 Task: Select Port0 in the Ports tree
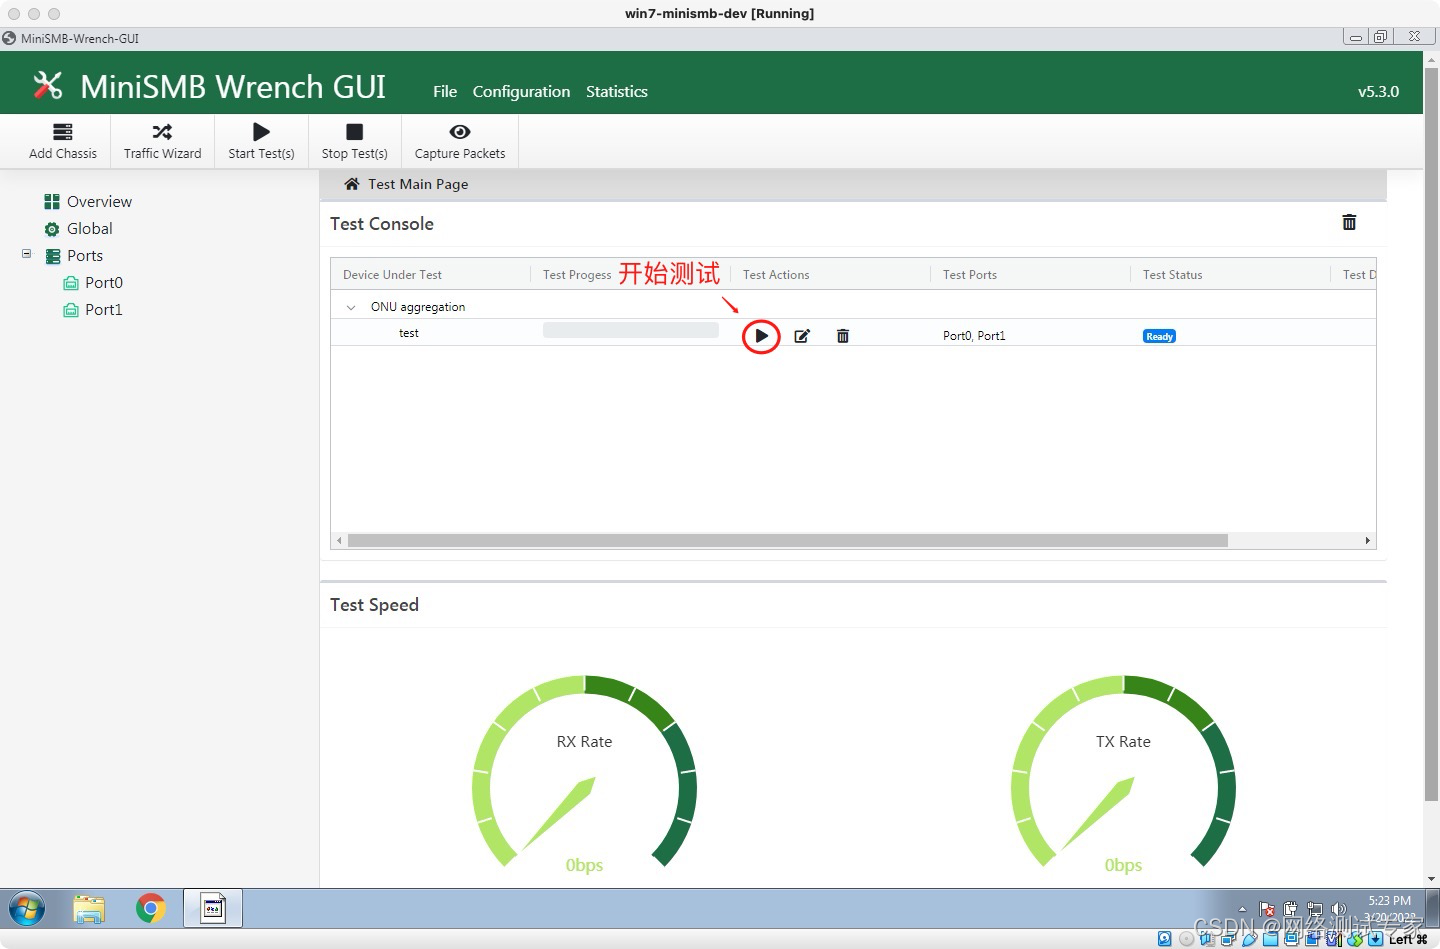click(x=103, y=282)
